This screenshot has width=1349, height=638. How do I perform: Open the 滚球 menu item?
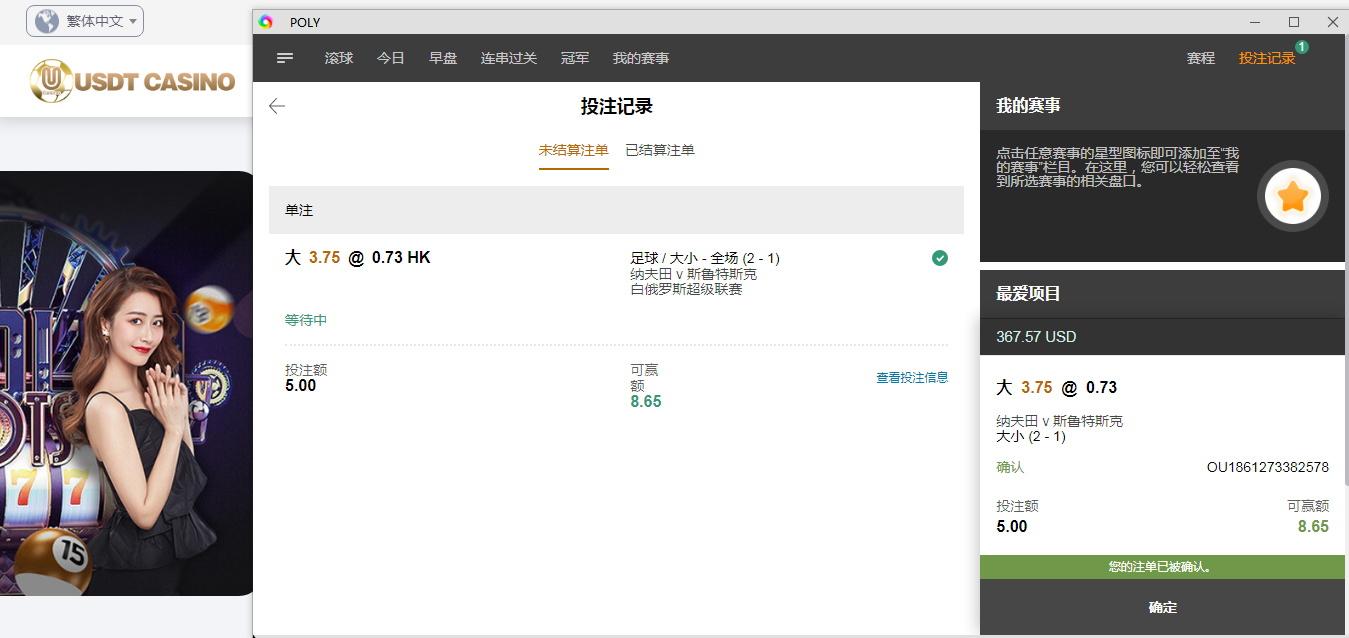(x=339, y=58)
